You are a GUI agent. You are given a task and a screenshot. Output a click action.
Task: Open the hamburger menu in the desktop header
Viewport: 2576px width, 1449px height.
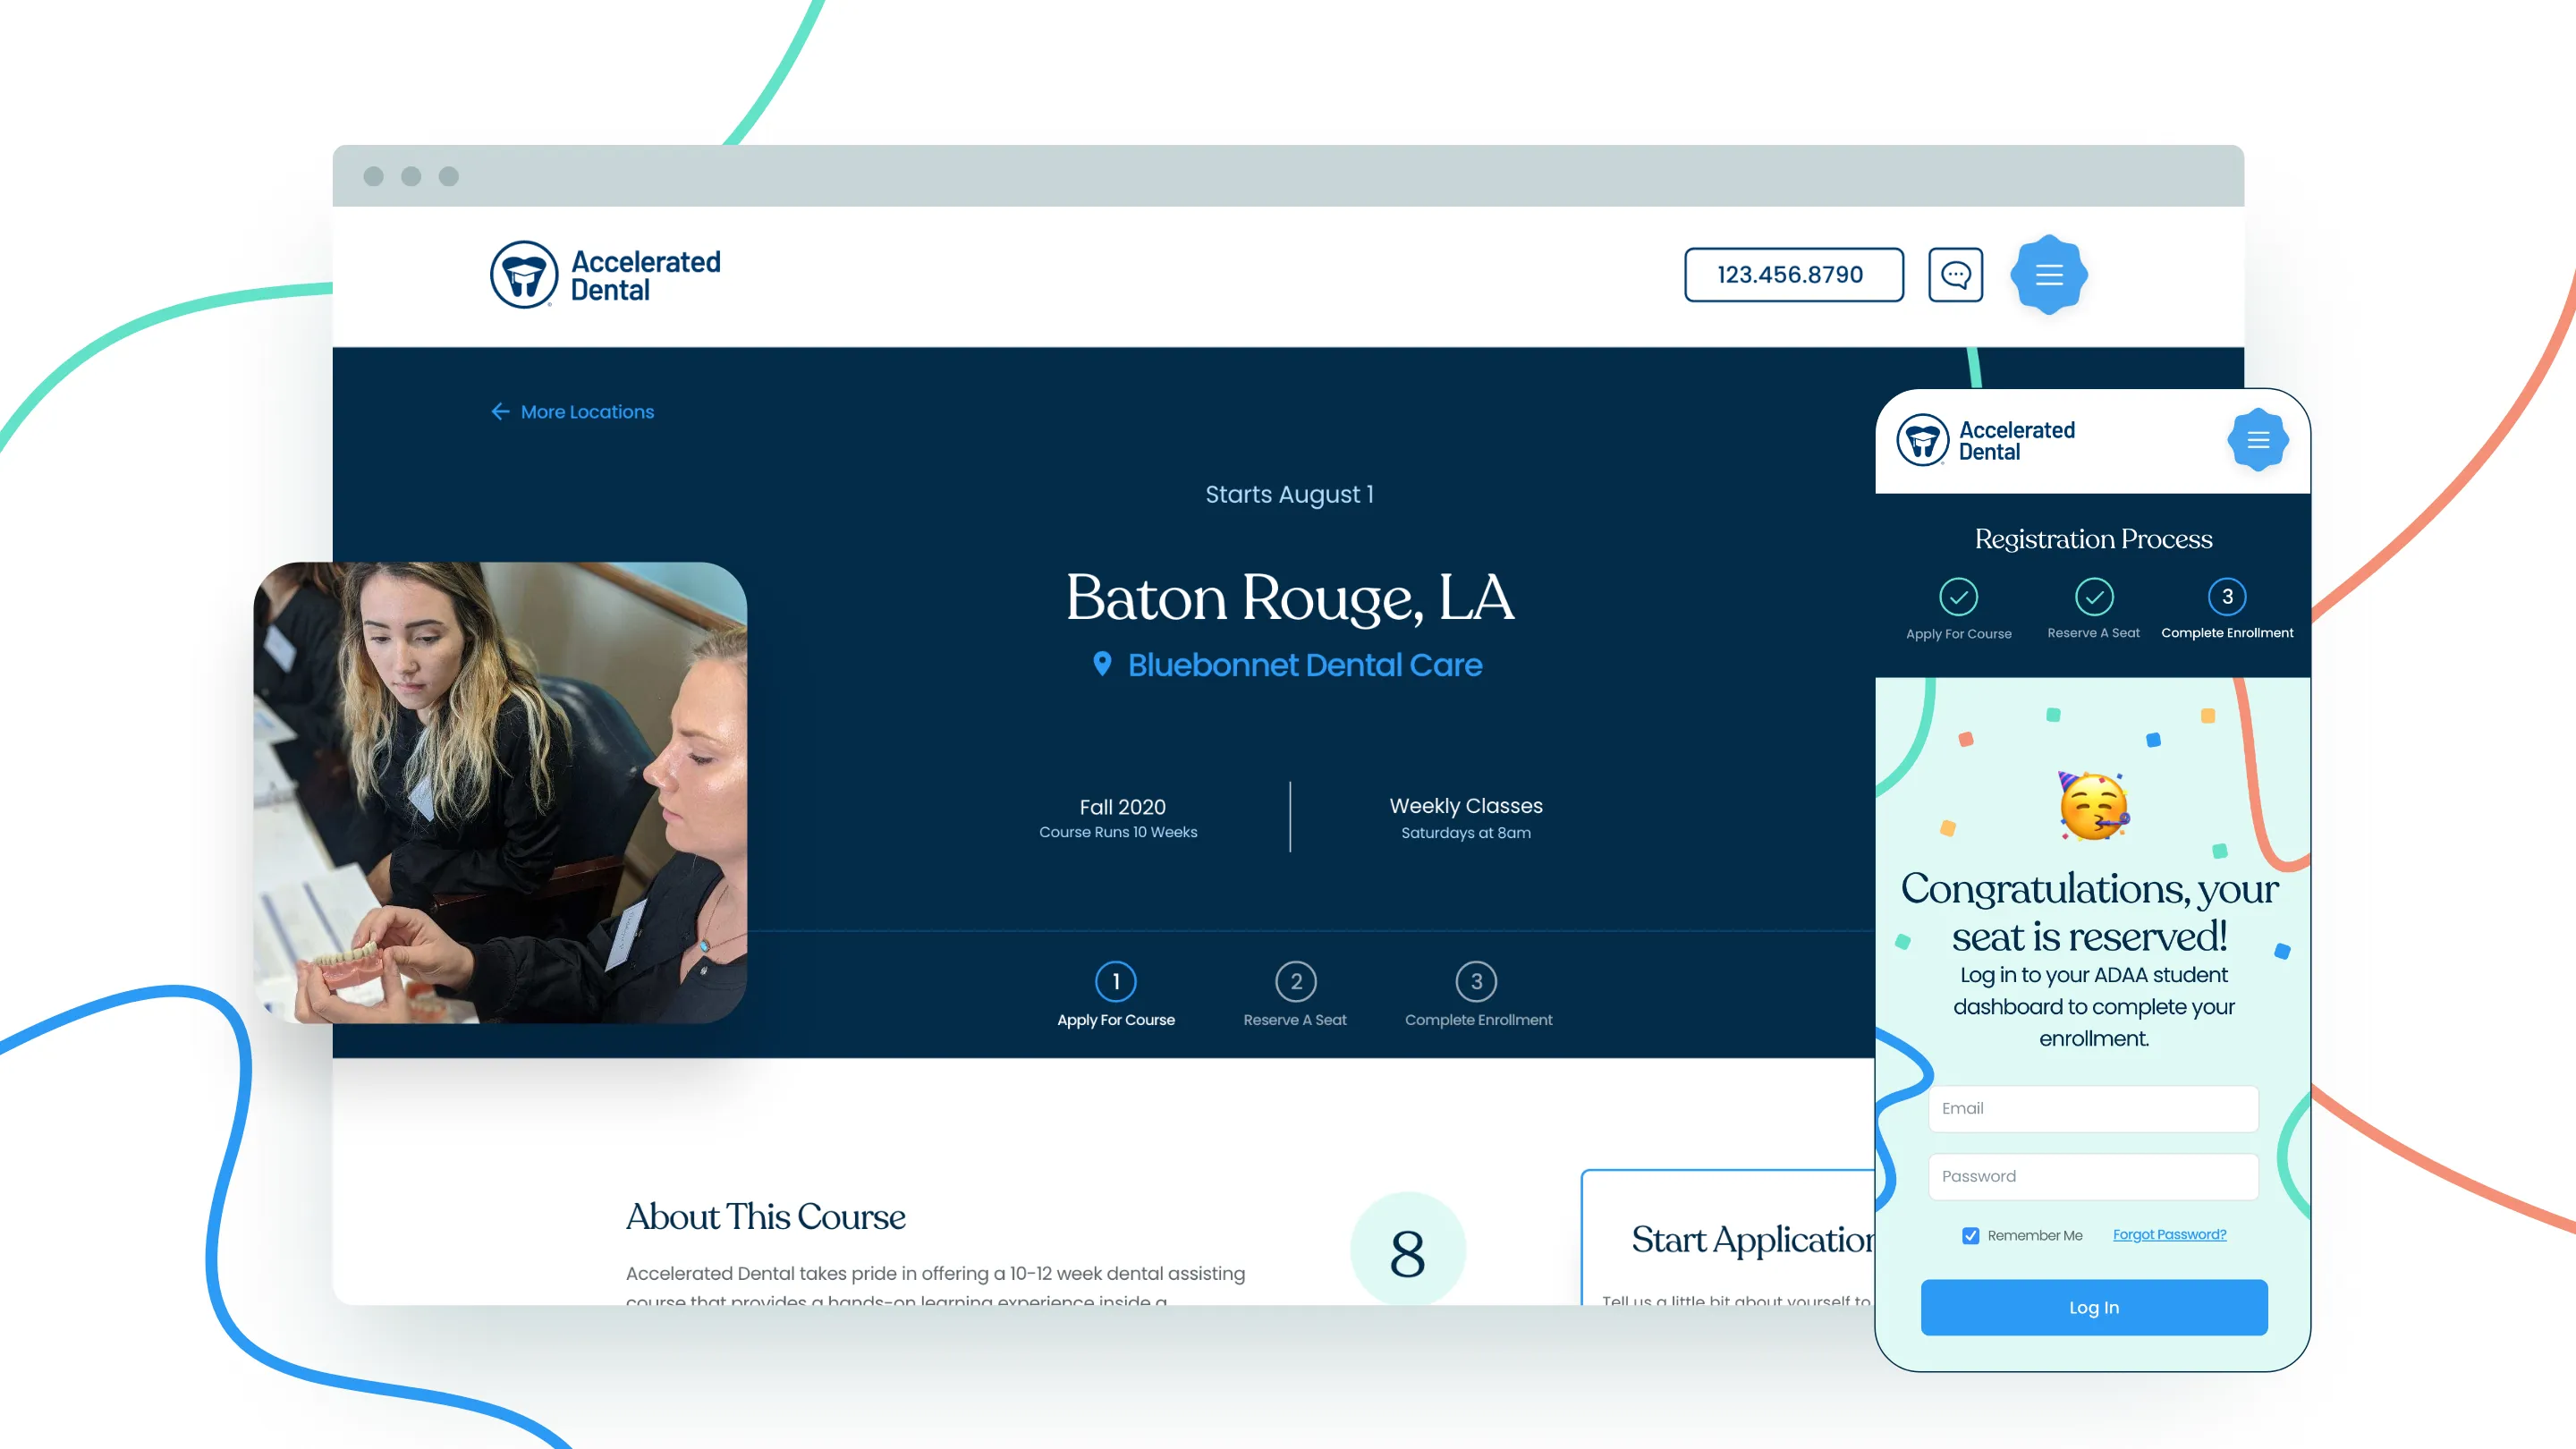2048,274
